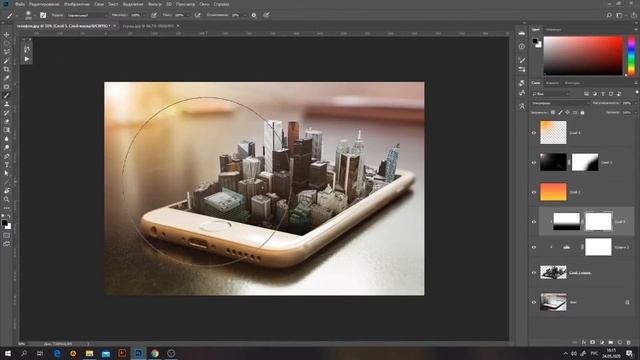Open Chrome from the taskbar
640x360 pixels.
tap(155, 353)
